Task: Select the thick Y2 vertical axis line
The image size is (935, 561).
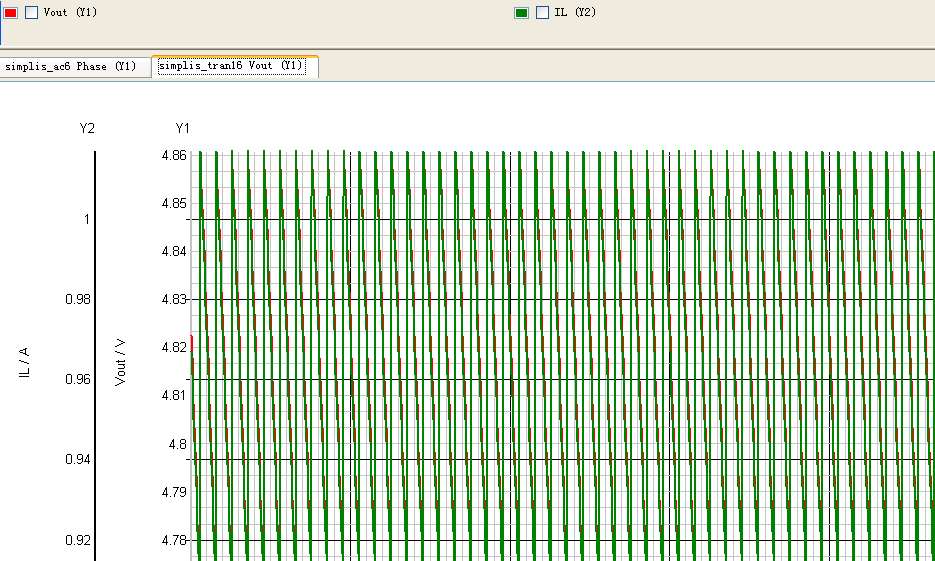Action: [x=95, y=350]
